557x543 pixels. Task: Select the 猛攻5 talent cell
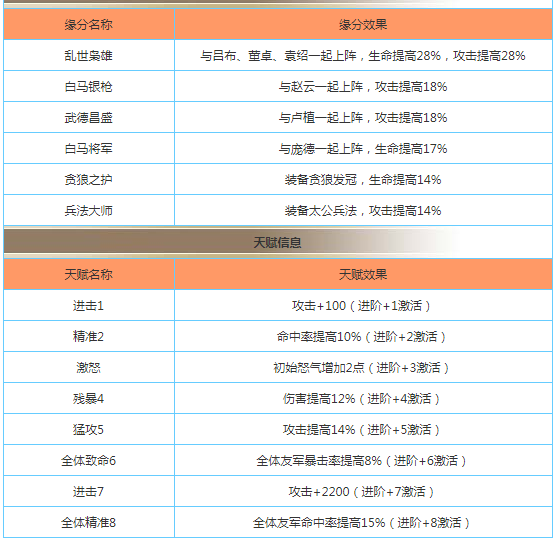click(89, 429)
